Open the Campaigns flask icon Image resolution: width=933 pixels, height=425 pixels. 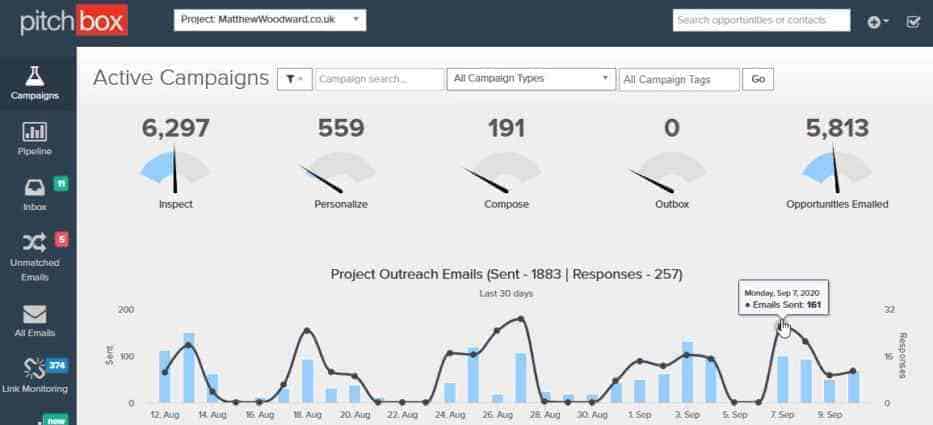click(x=35, y=76)
